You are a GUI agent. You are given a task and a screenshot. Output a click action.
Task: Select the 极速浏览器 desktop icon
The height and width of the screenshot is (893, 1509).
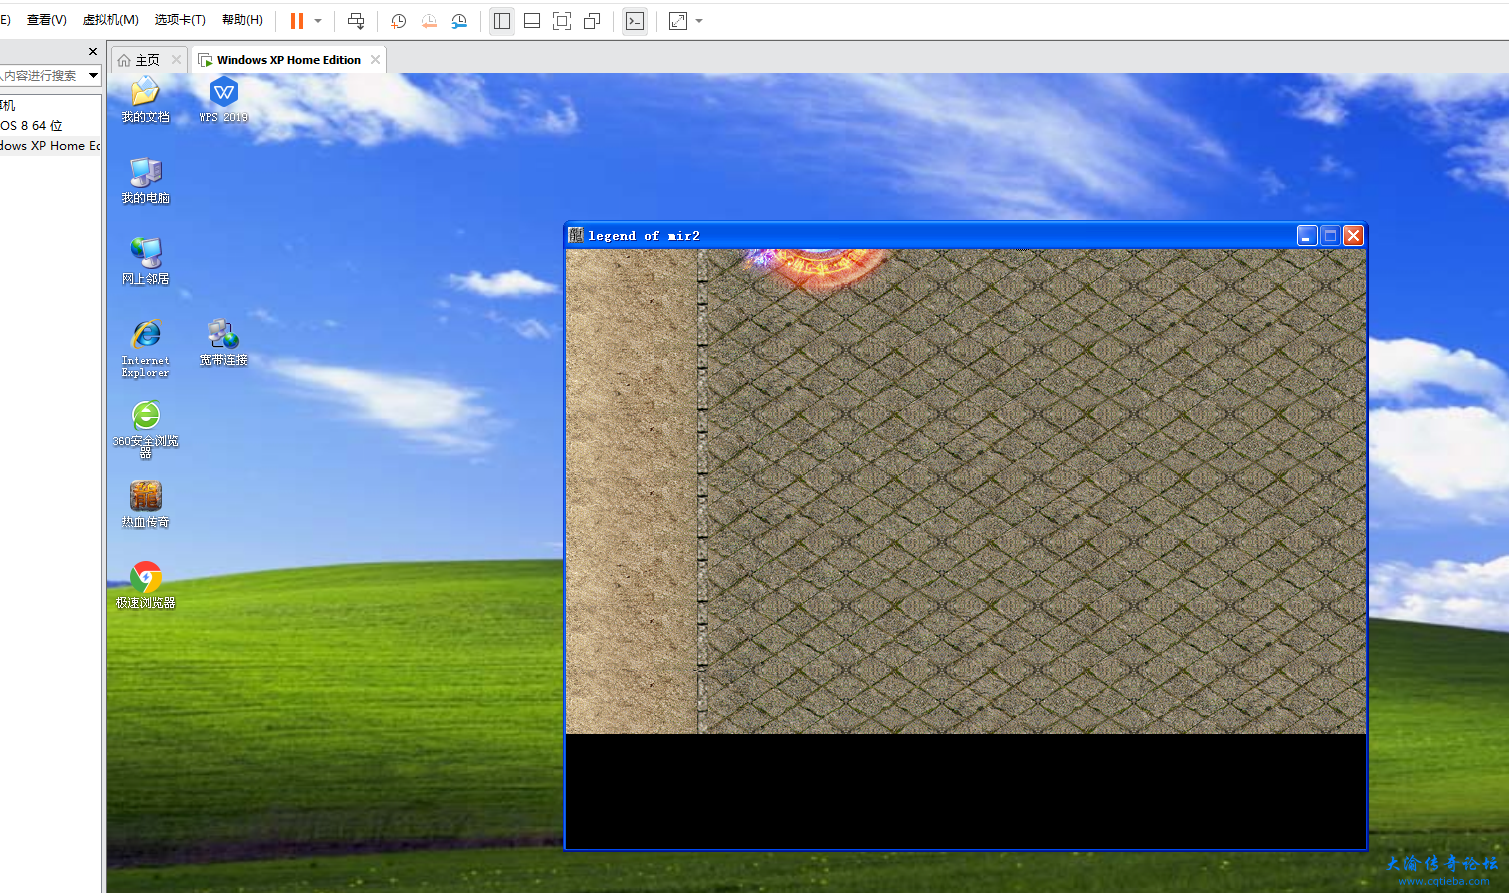(146, 586)
